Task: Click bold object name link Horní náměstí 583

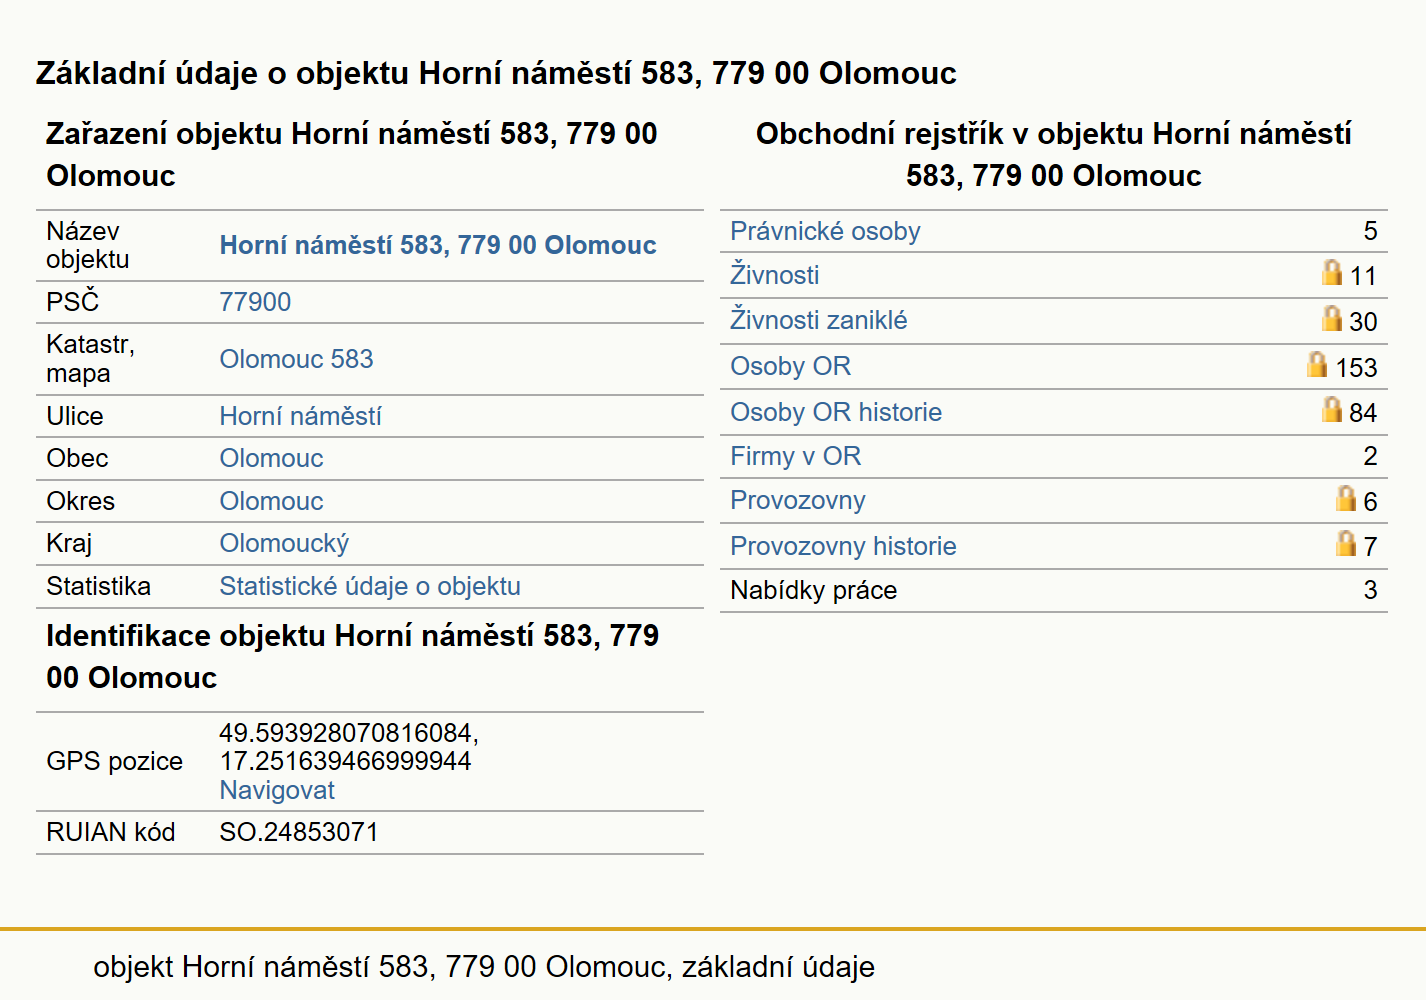Action: tap(438, 245)
